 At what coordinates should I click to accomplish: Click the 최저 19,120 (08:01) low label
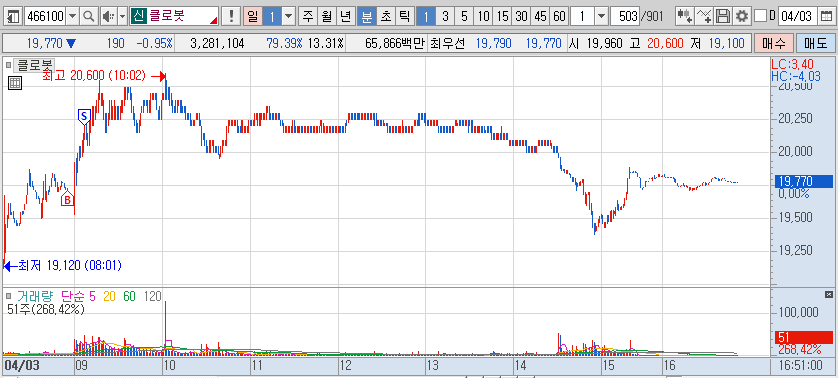coord(70,265)
